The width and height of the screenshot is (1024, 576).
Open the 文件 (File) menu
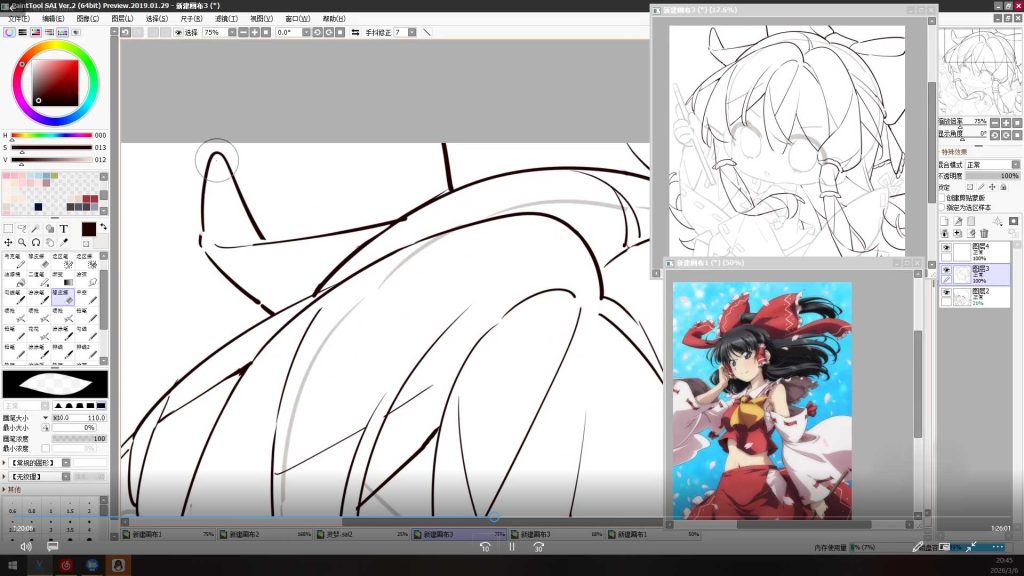click(x=18, y=19)
